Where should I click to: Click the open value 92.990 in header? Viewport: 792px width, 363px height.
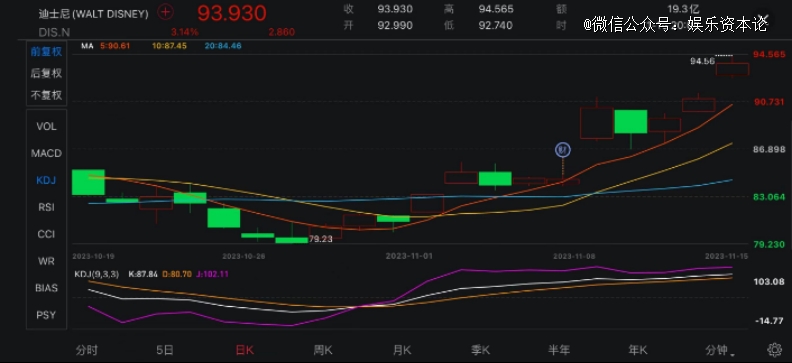394,25
